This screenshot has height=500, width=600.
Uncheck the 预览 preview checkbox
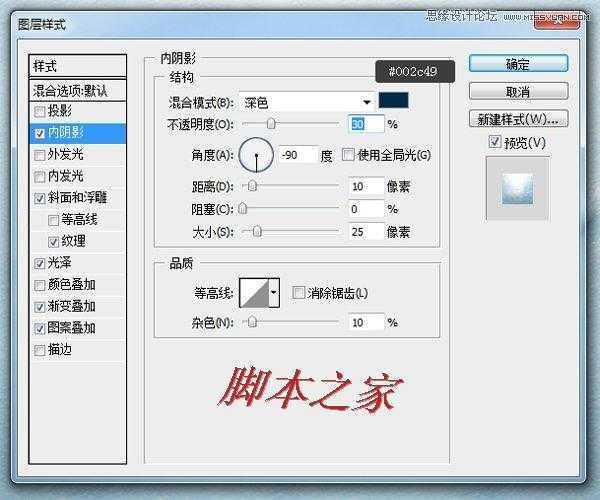pyautogui.click(x=495, y=143)
